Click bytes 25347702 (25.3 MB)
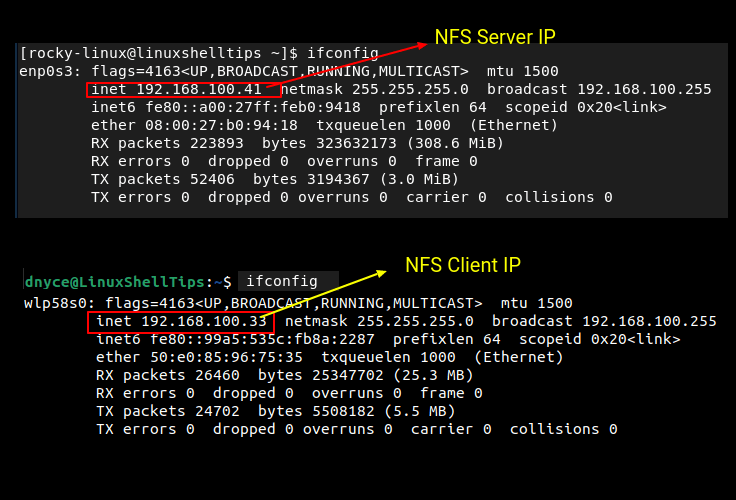 click(x=365, y=375)
